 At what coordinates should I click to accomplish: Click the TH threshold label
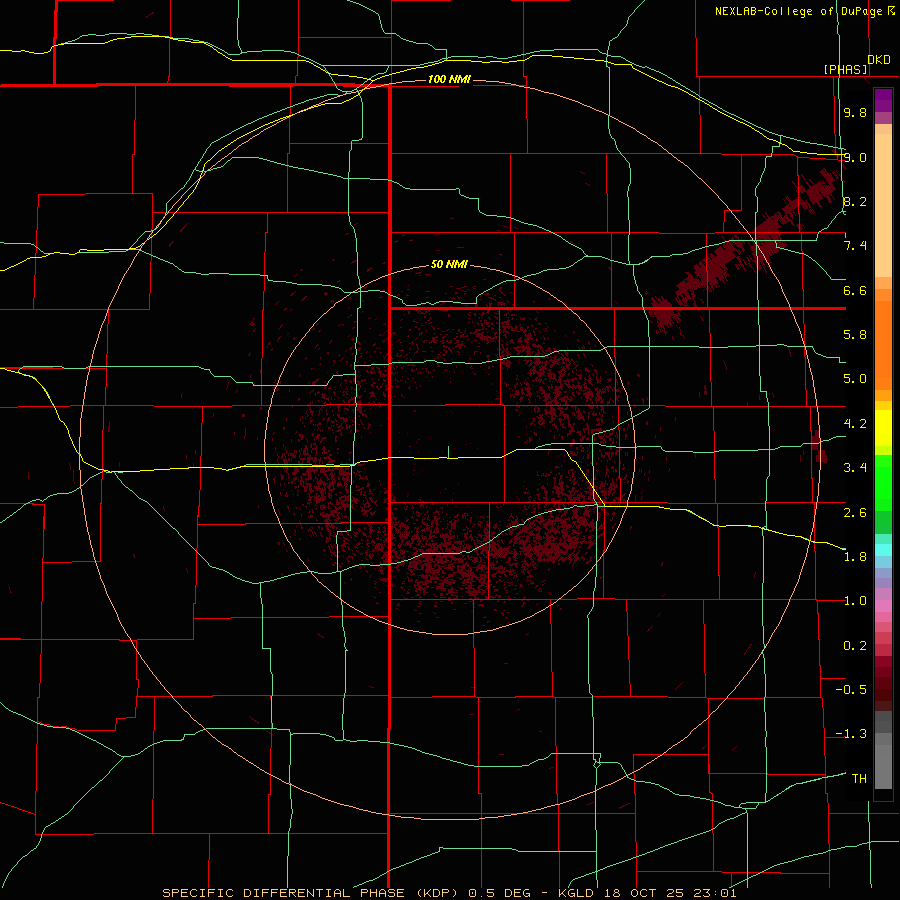pos(859,779)
